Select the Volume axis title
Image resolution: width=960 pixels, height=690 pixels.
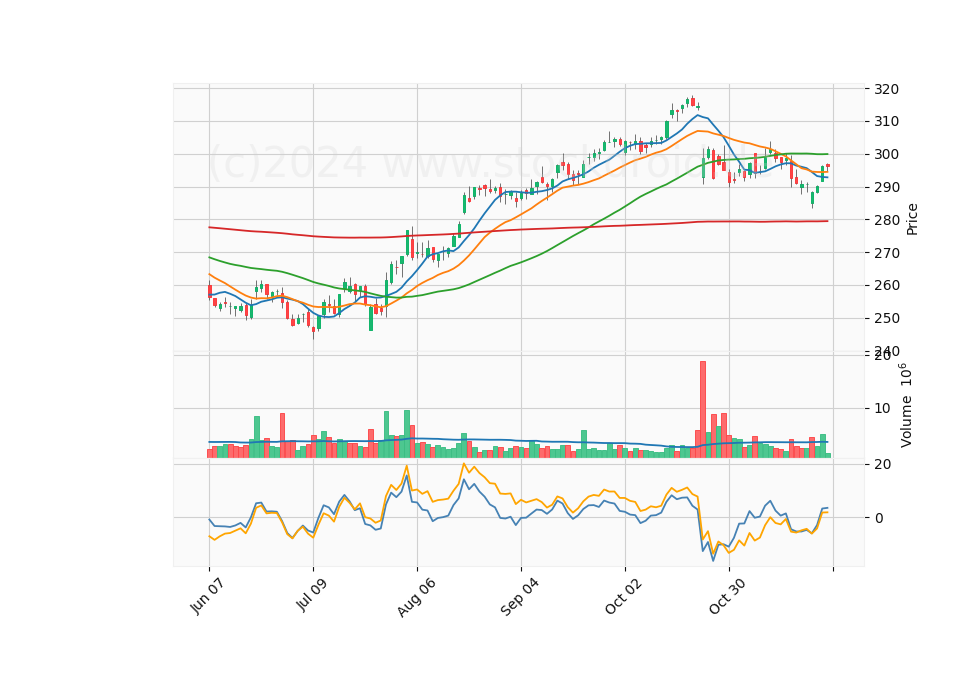pyautogui.click(x=906, y=406)
